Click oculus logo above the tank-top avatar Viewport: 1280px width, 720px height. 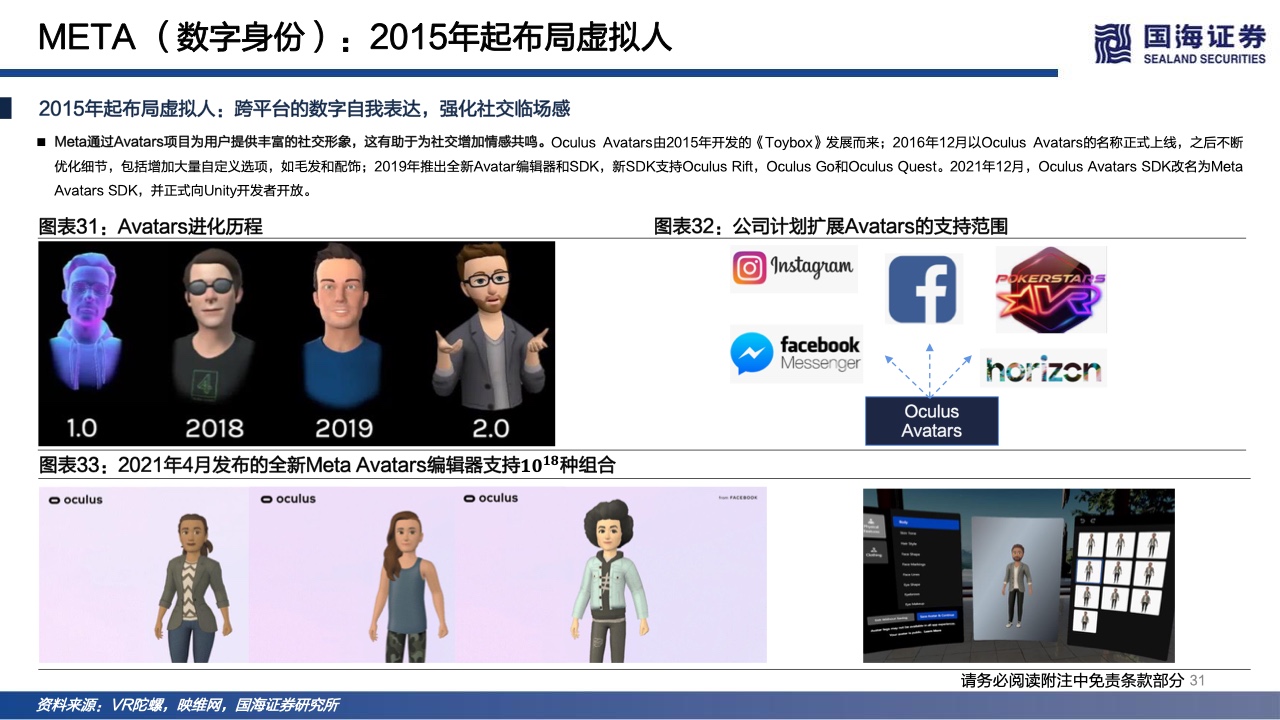(x=288, y=499)
